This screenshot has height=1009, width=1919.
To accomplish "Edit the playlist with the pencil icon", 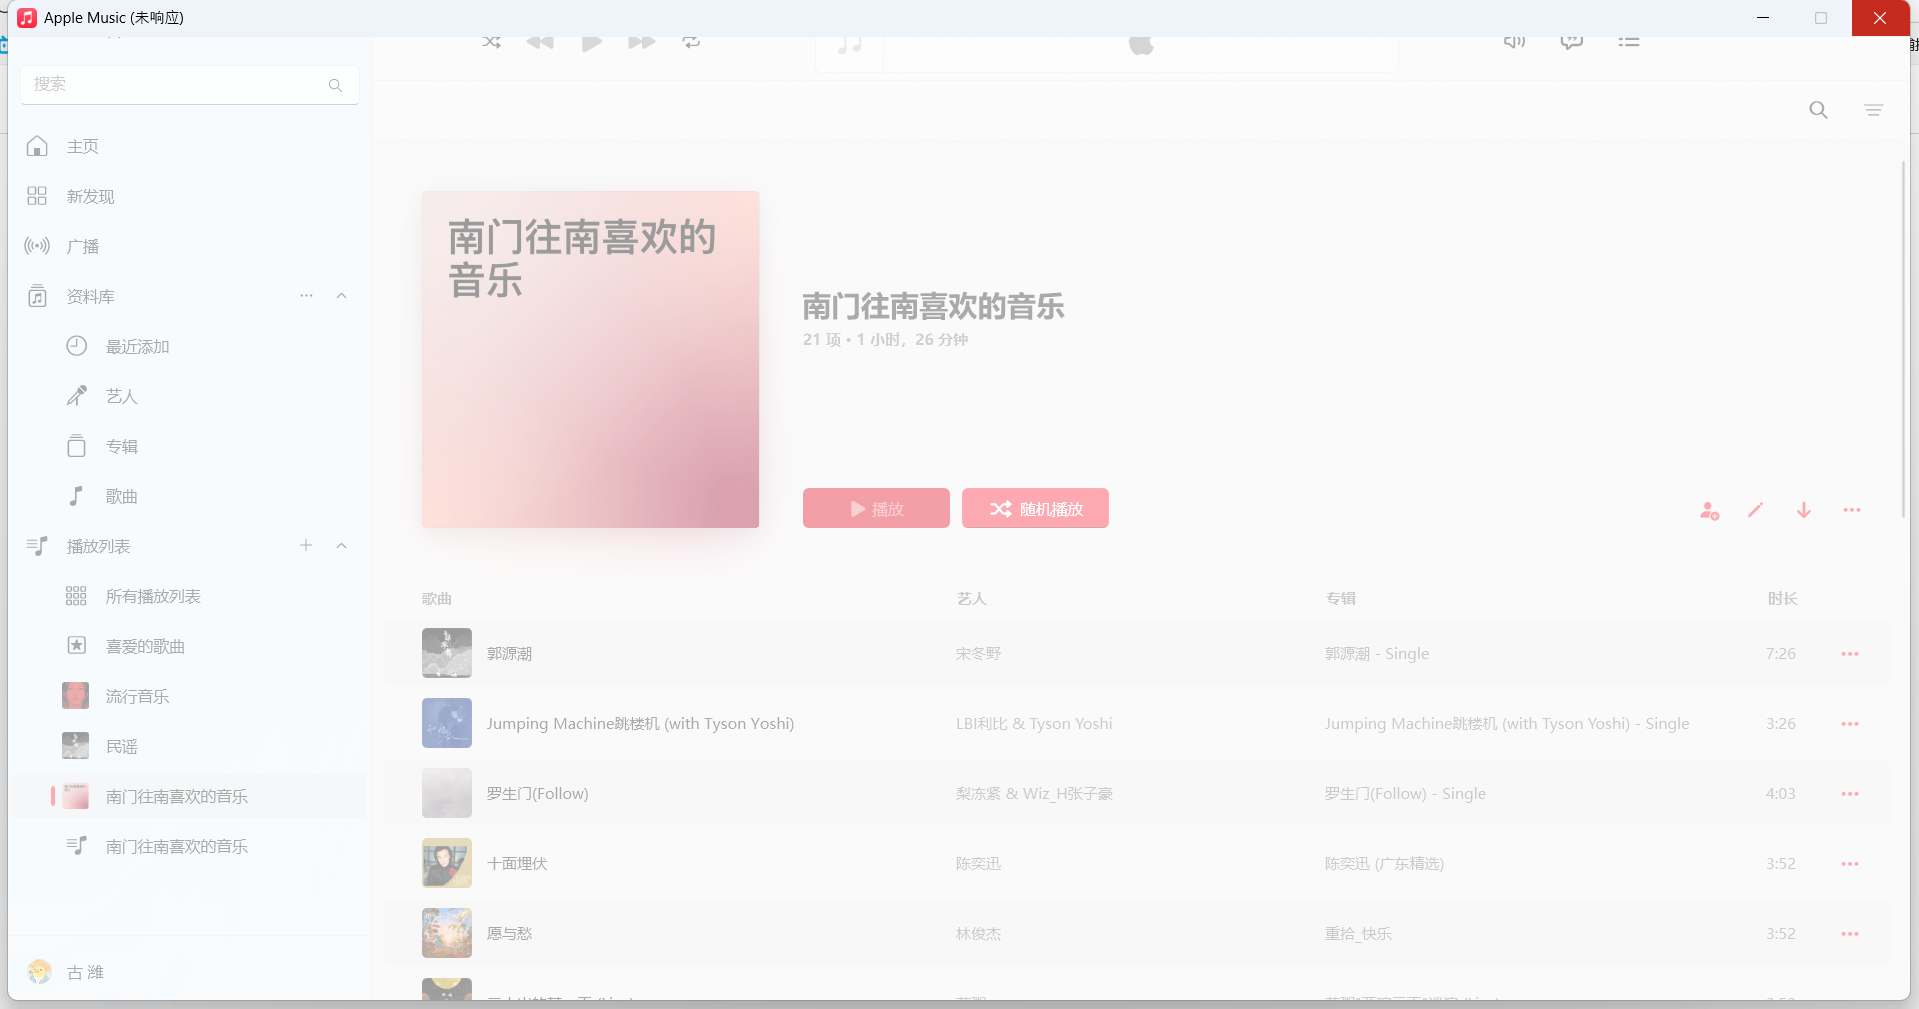I will [1756, 510].
